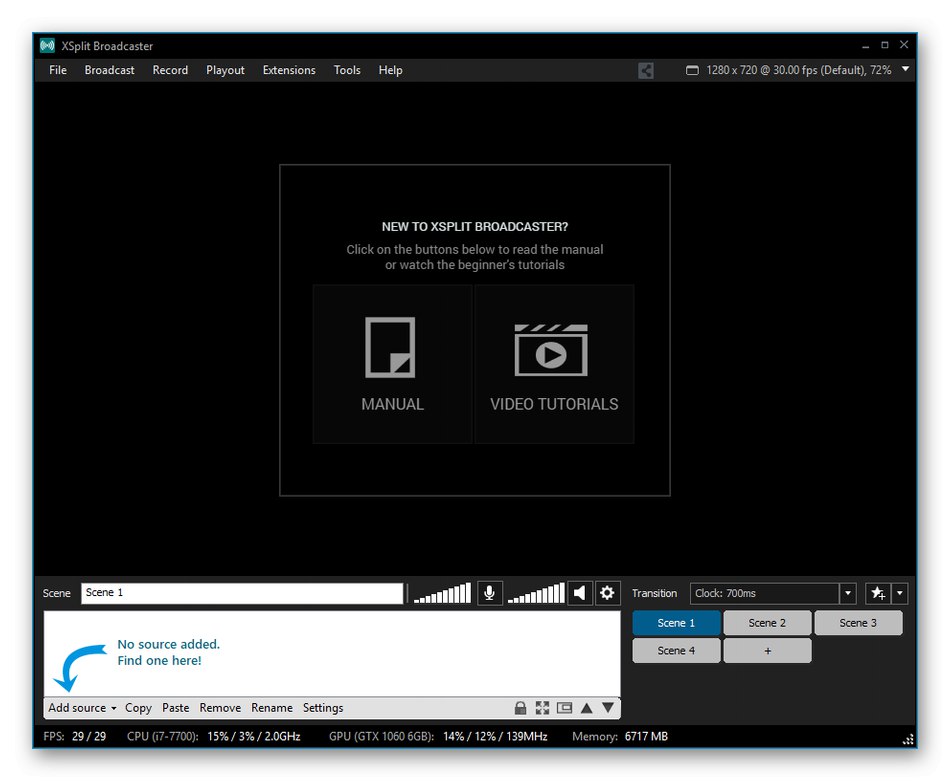Click the Memory 6717 MB status
The image size is (950, 781).
[620, 737]
